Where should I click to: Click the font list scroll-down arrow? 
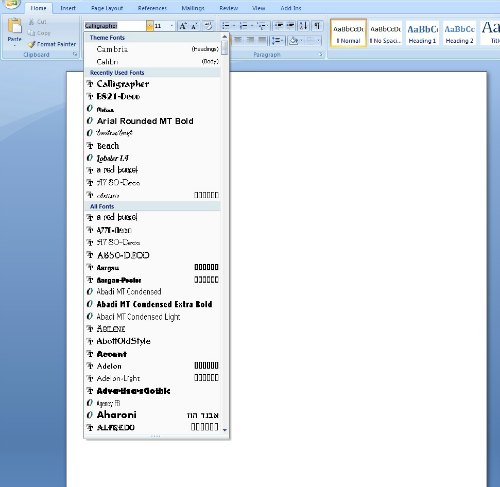225,429
